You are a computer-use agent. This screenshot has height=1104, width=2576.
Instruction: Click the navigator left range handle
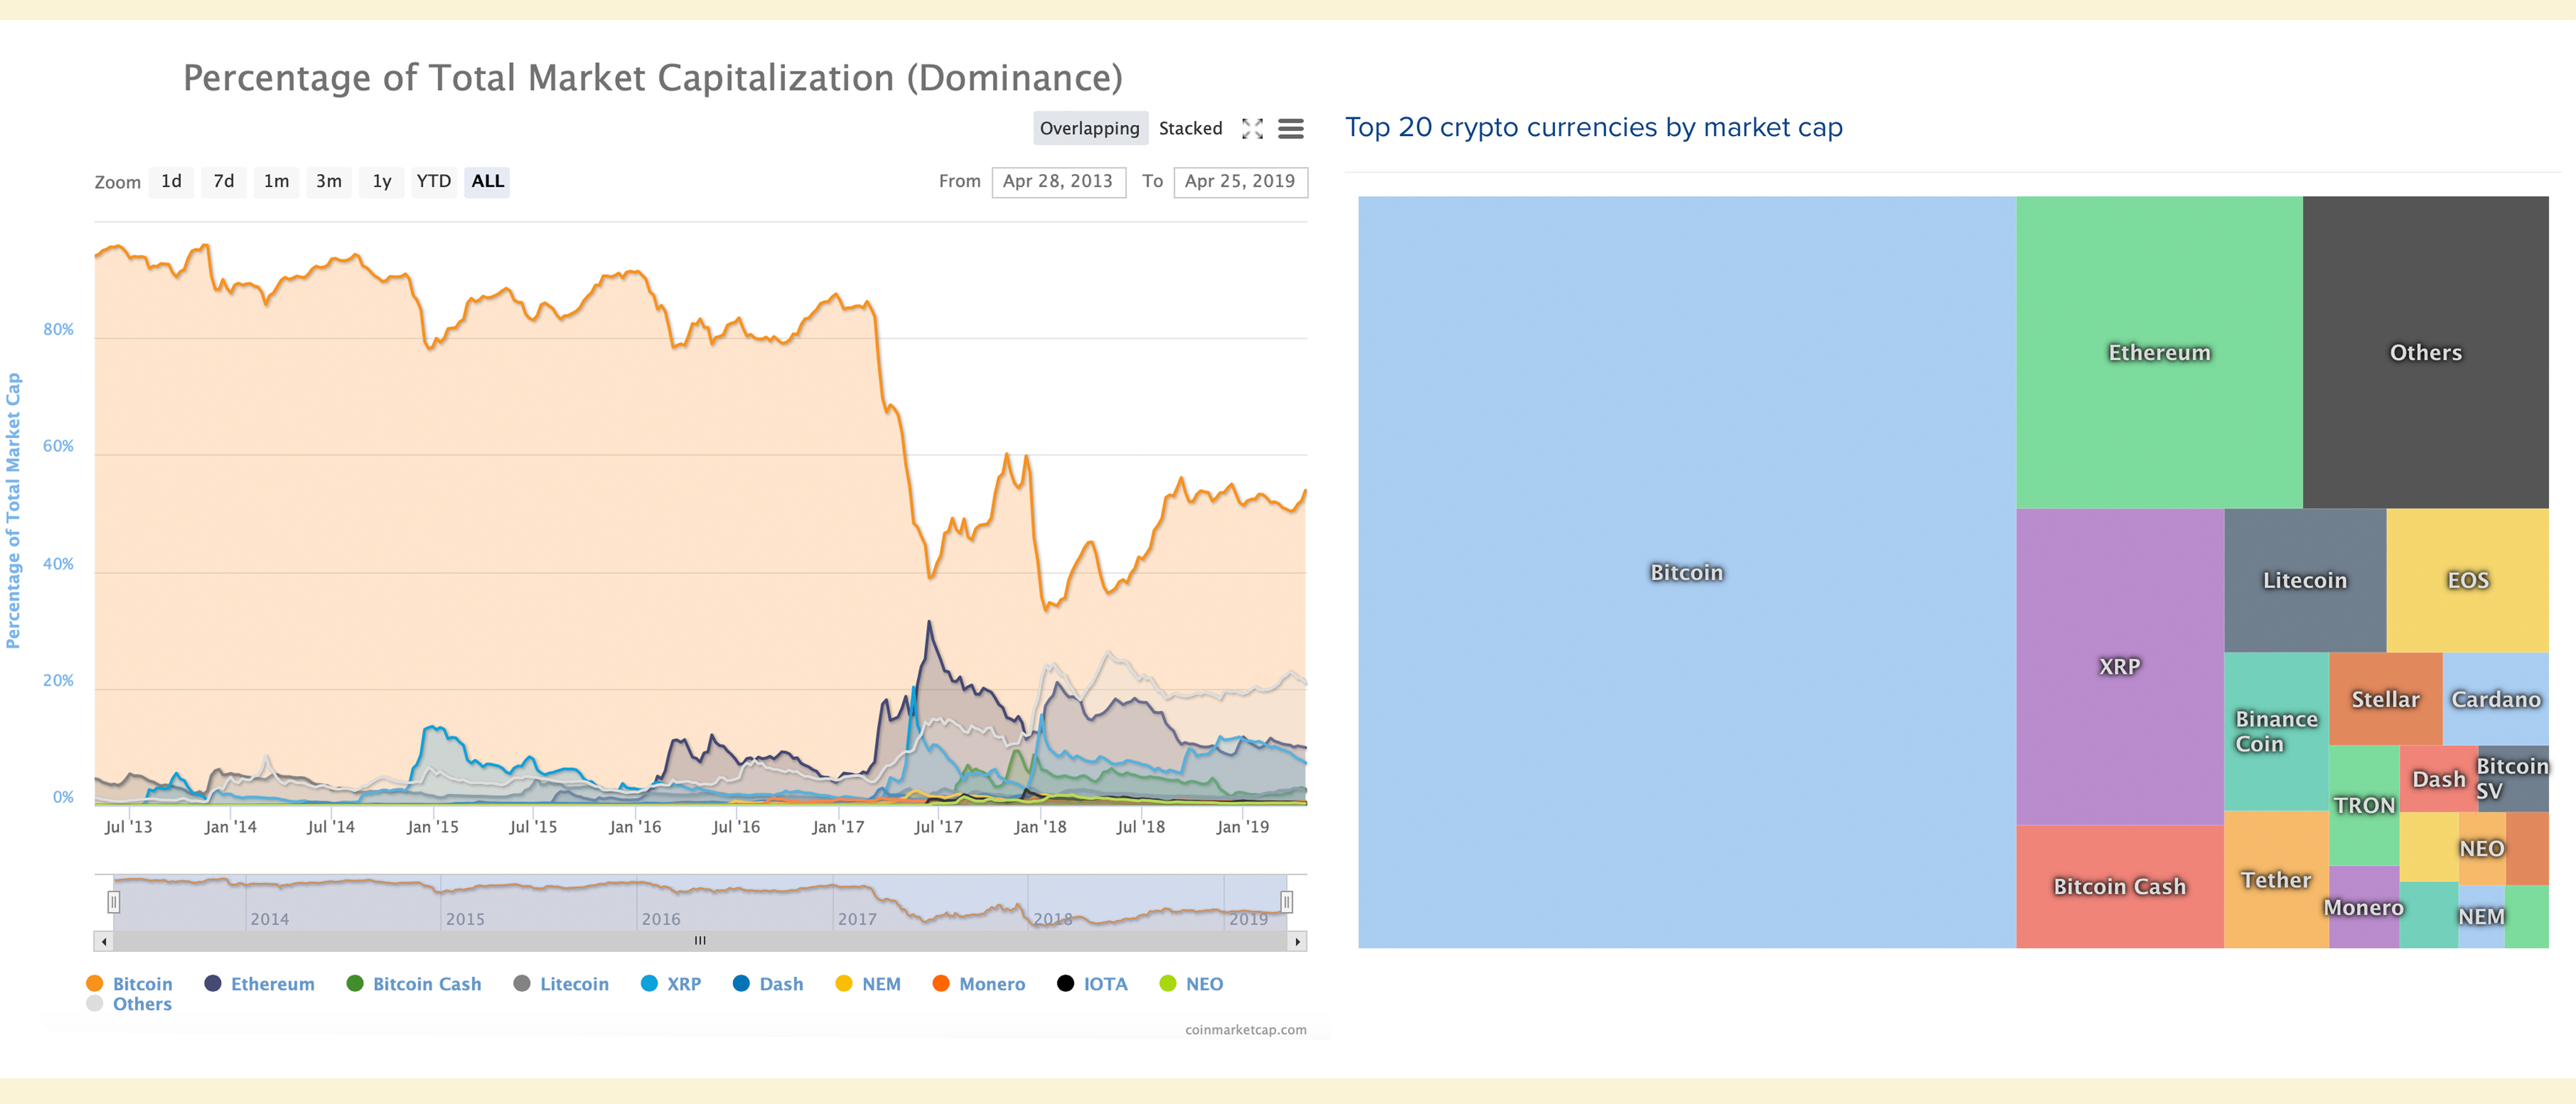tap(114, 902)
